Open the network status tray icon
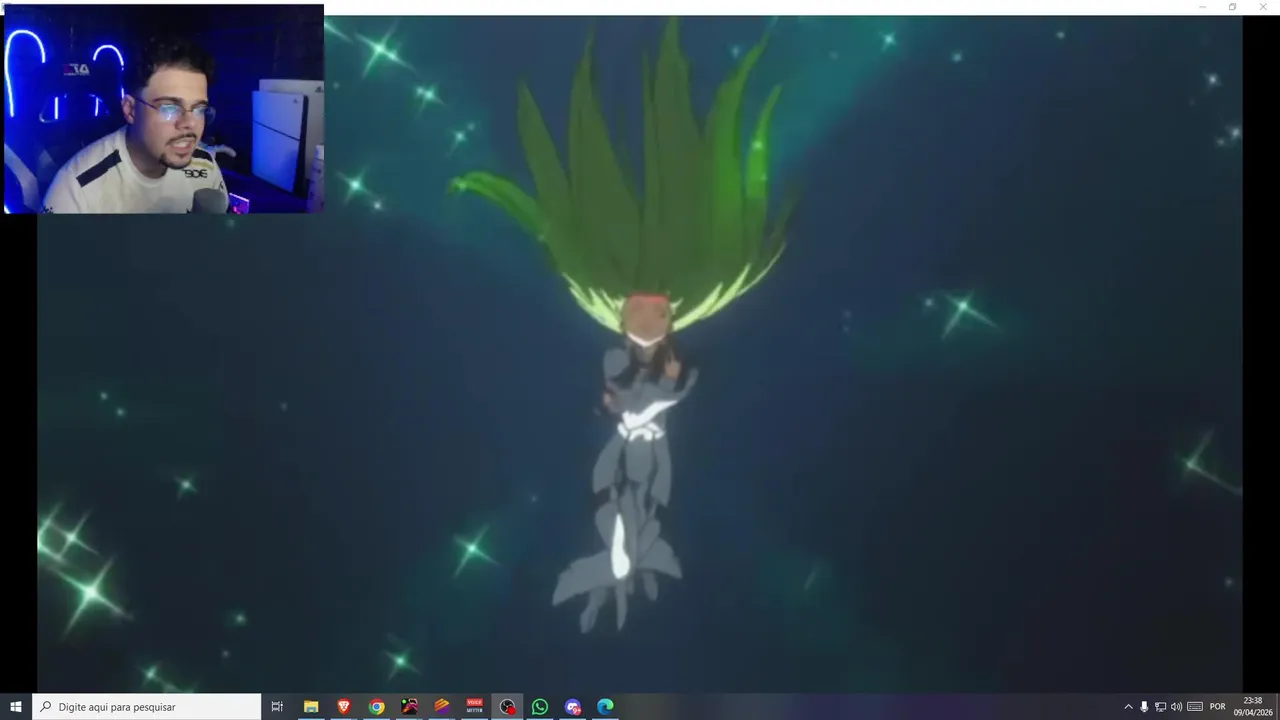The height and width of the screenshot is (720, 1280). pyautogui.click(x=1160, y=707)
